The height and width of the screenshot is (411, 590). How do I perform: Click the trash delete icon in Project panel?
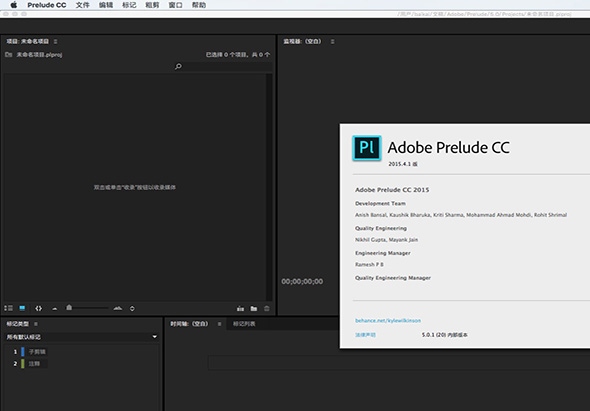(267, 309)
